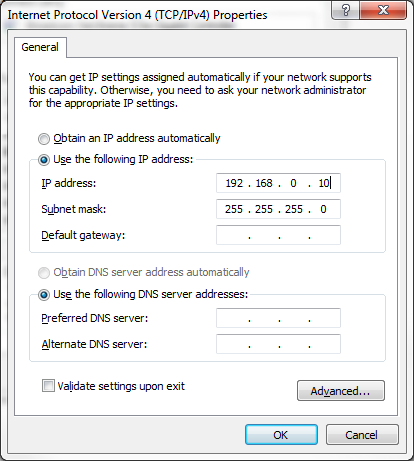This screenshot has width=414, height=461.
Task: Click the Cancel button
Action: click(x=362, y=434)
